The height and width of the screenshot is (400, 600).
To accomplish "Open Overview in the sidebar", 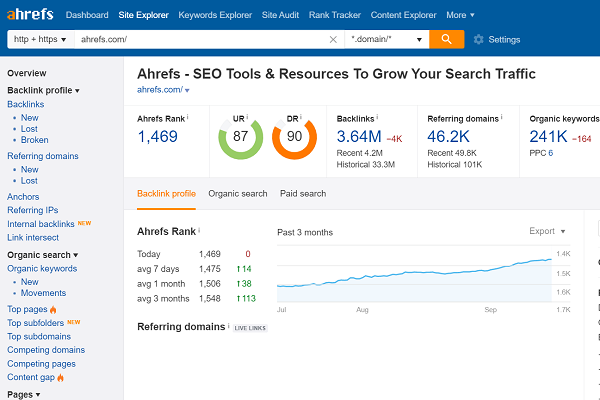I will point(27,73).
